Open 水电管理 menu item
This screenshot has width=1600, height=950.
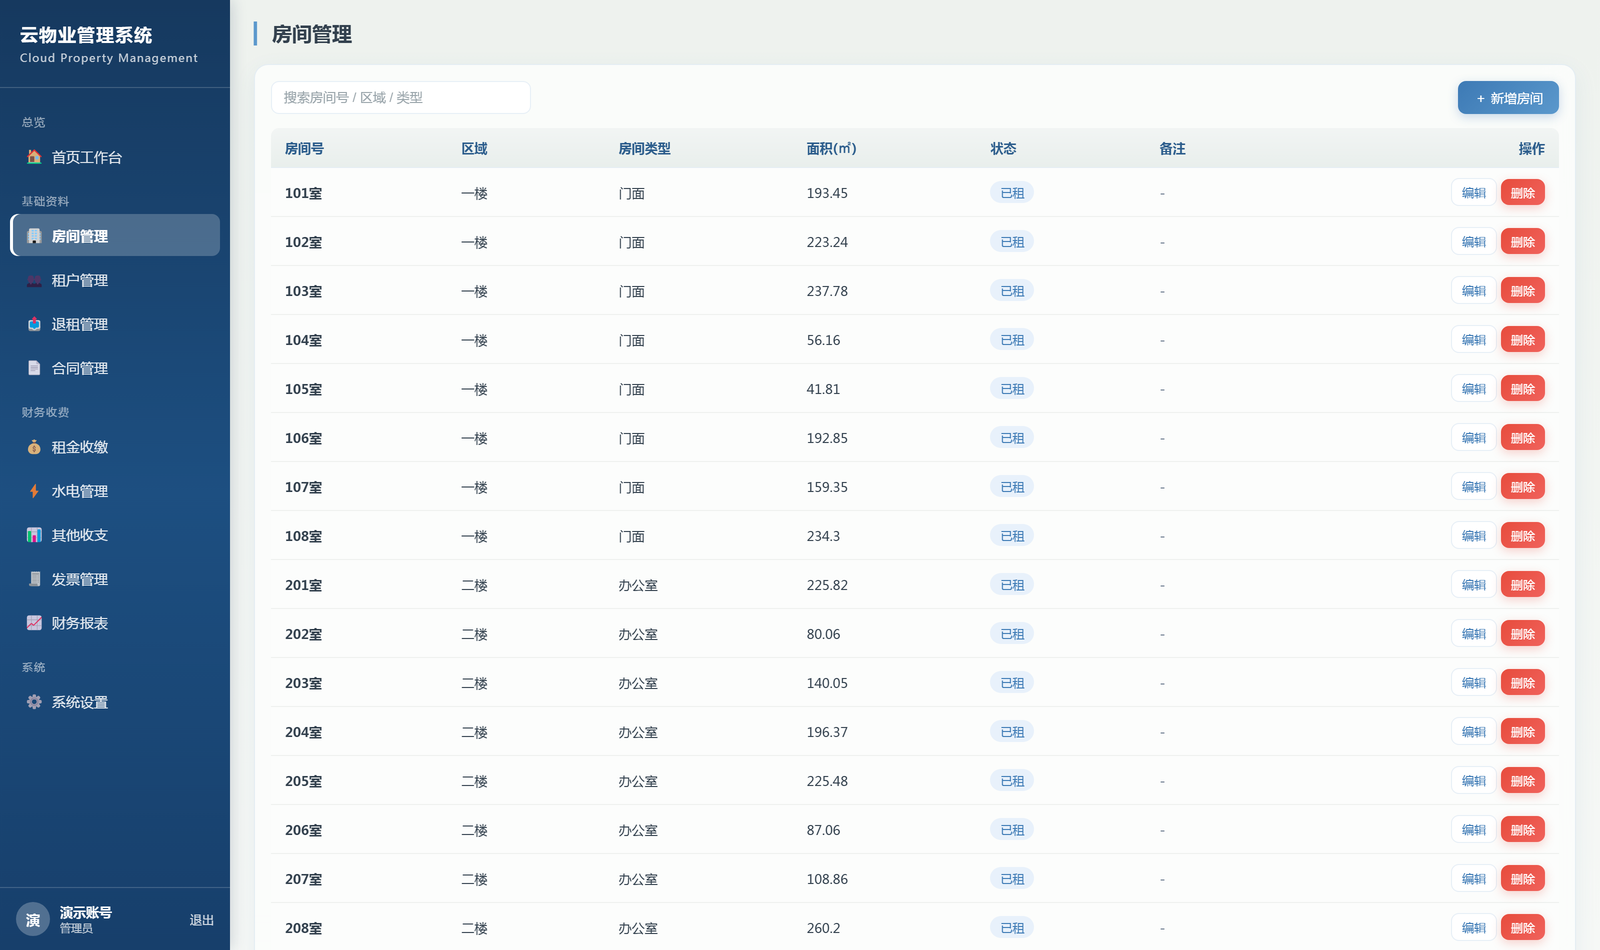(115, 491)
